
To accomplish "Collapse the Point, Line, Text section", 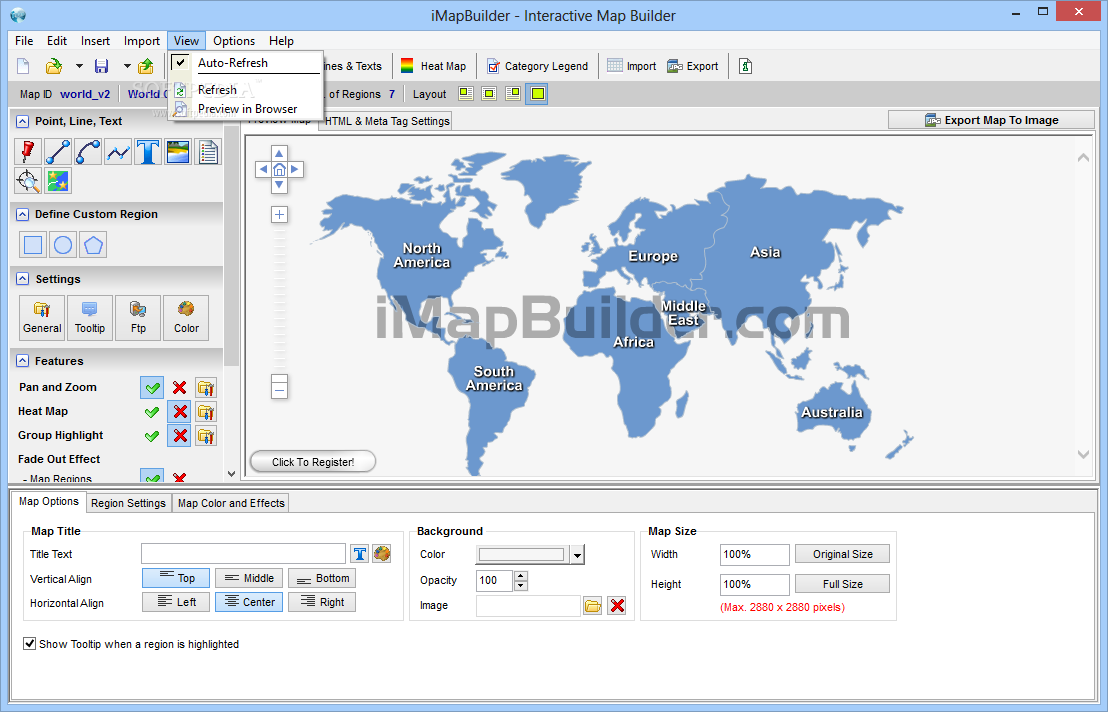I will coord(23,121).
